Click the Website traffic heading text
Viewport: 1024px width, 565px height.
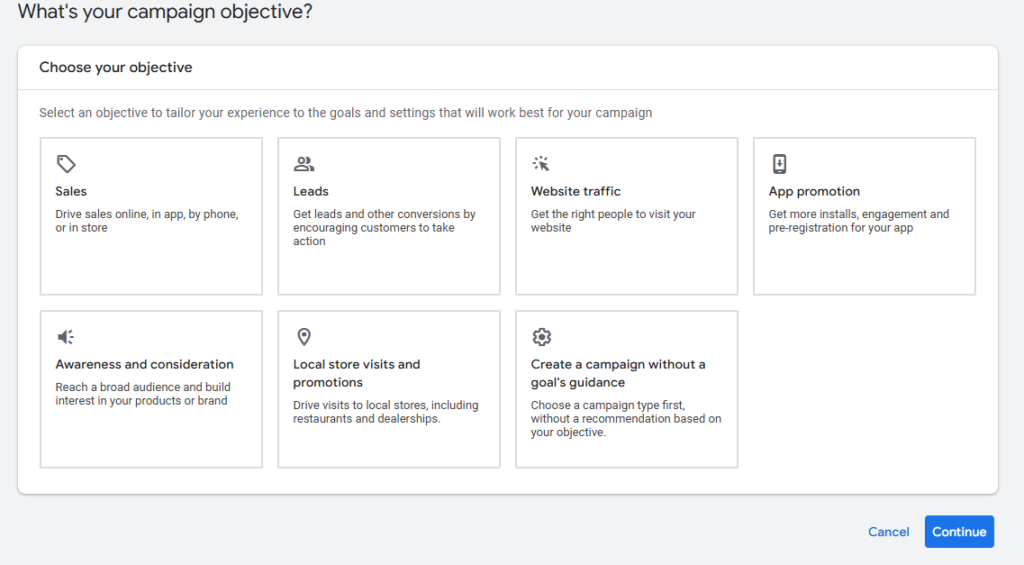pos(576,191)
